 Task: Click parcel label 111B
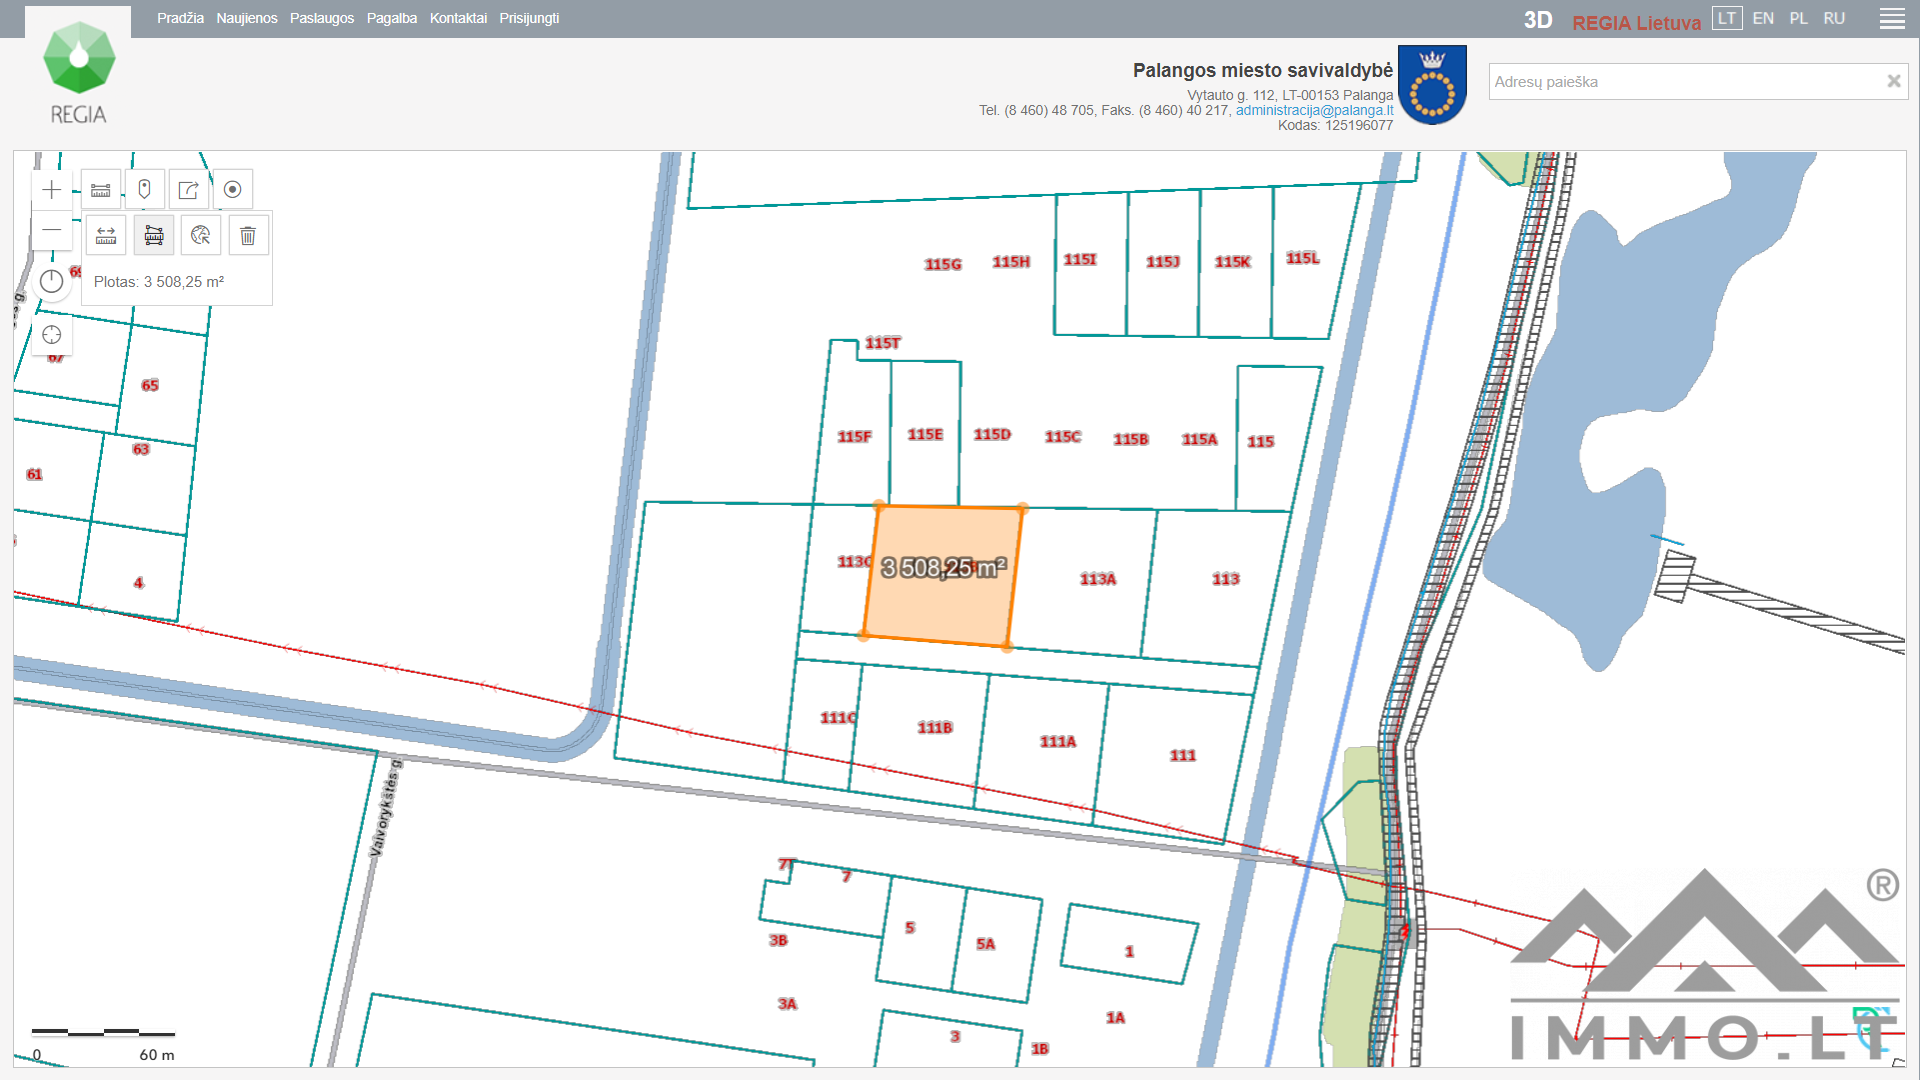pos(935,728)
